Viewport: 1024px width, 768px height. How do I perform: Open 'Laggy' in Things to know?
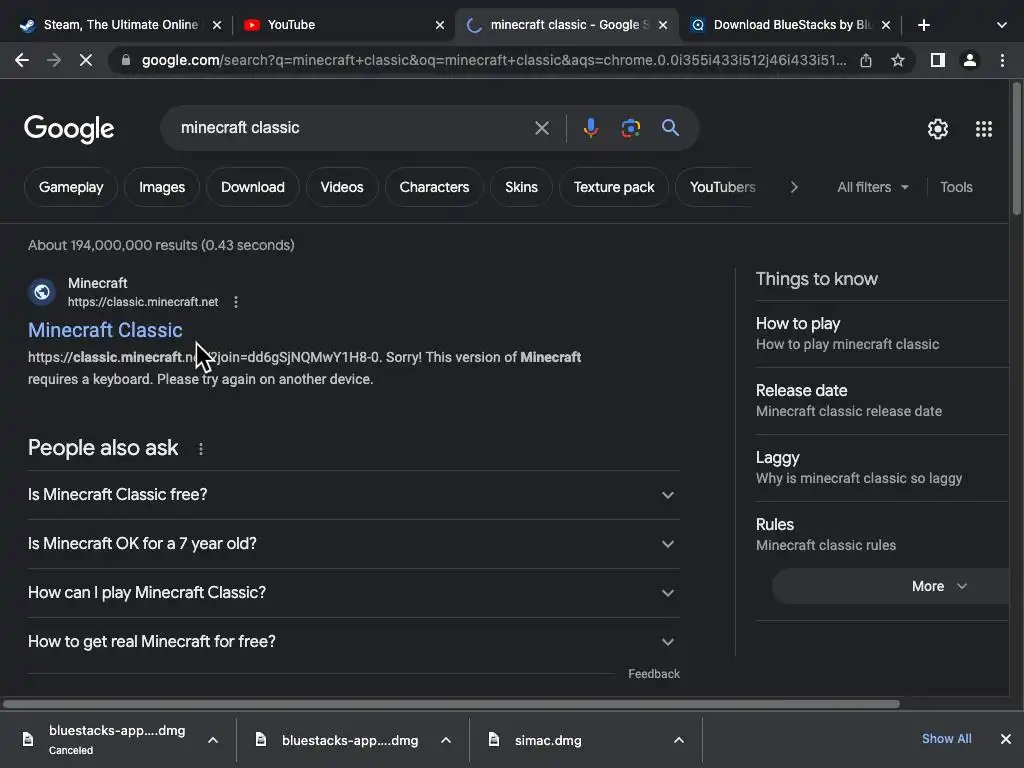[x=882, y=468]
